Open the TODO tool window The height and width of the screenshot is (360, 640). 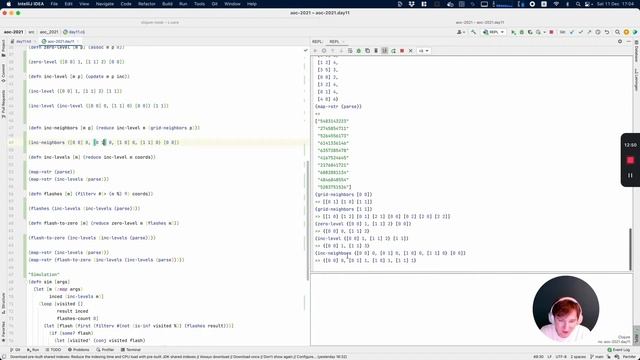pos(53,350)
